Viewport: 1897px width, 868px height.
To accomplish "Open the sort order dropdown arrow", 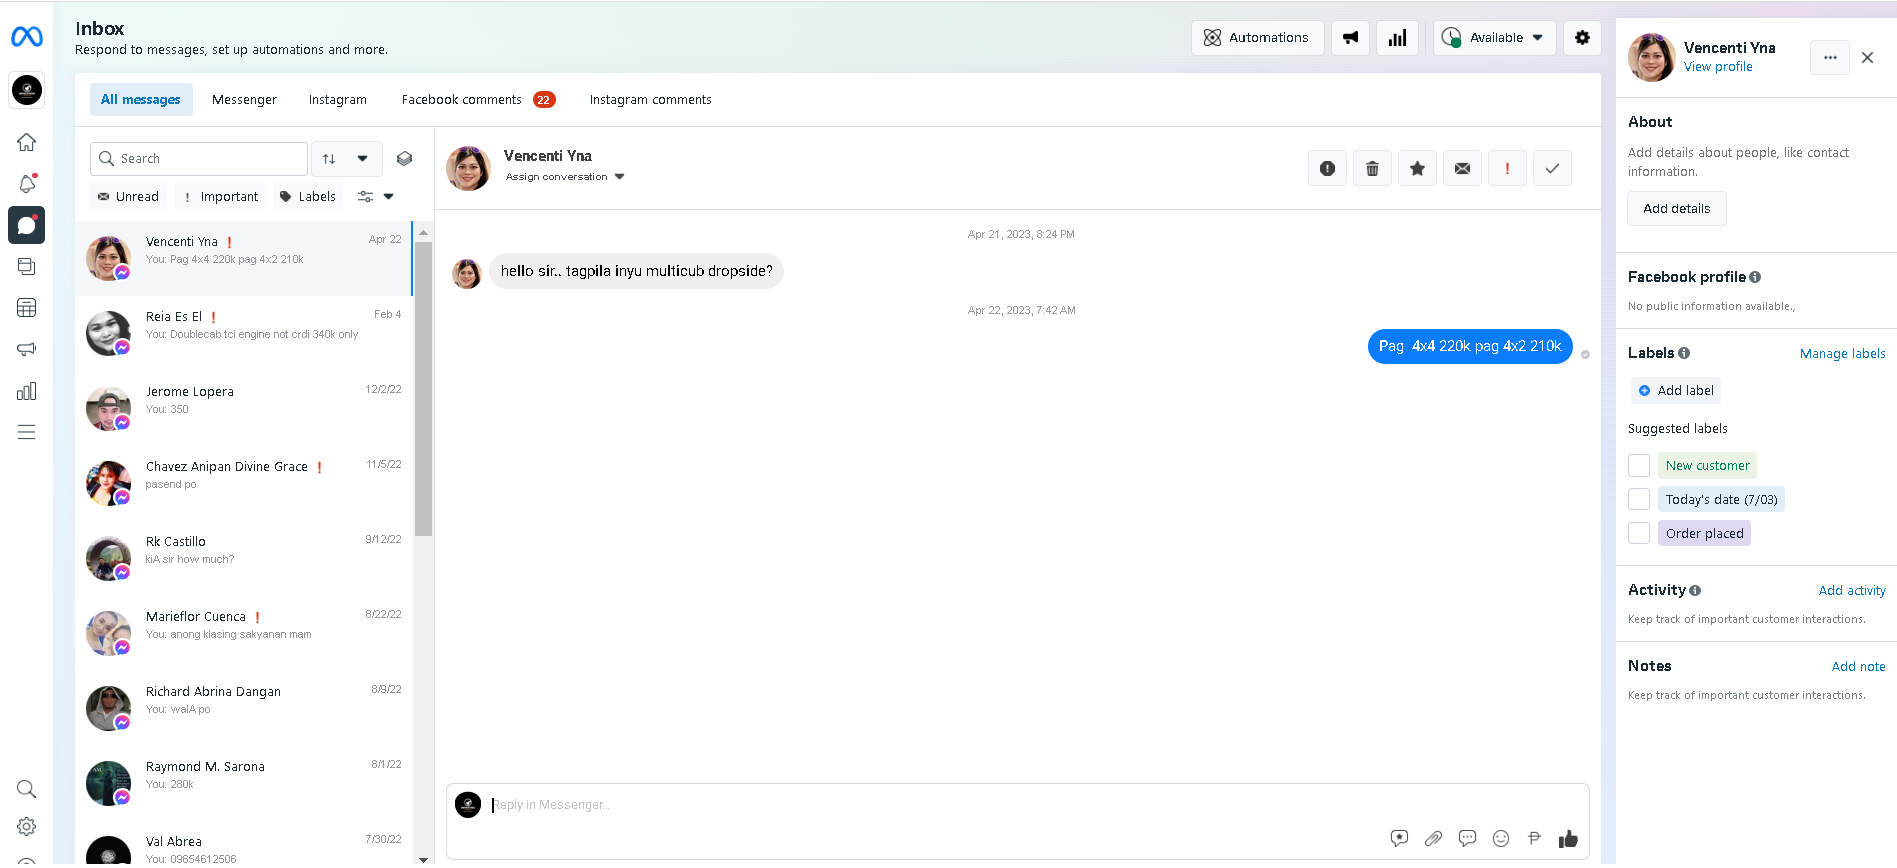I will point(362,159).
